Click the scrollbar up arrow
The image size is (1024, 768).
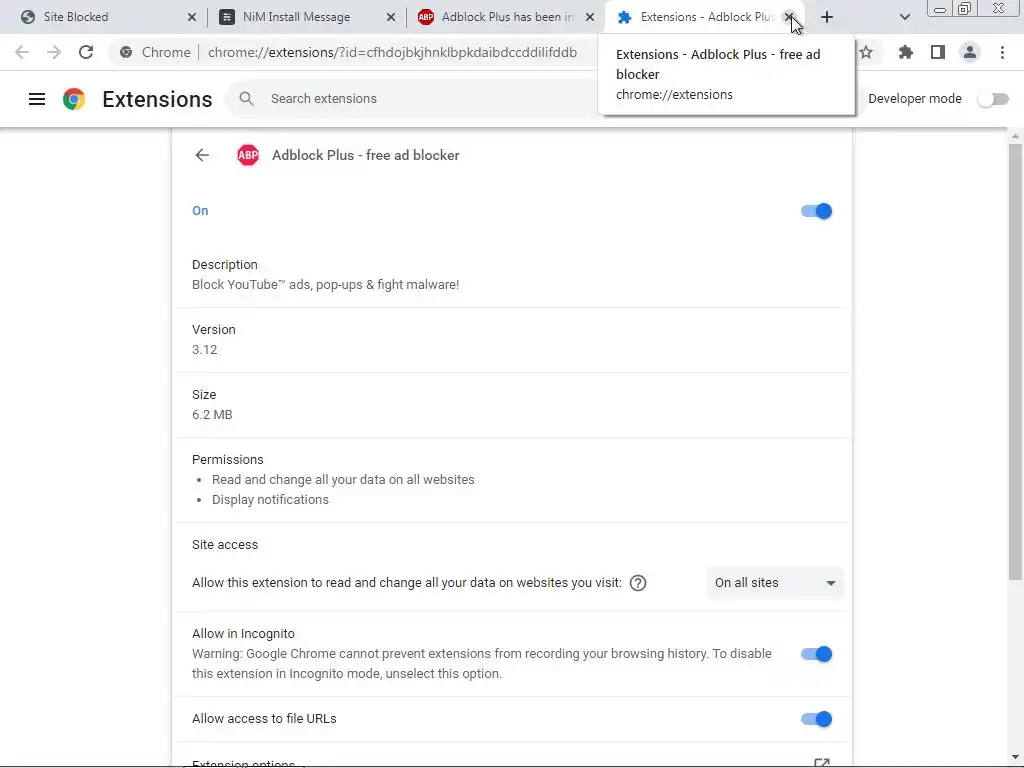pos(1015,136)
